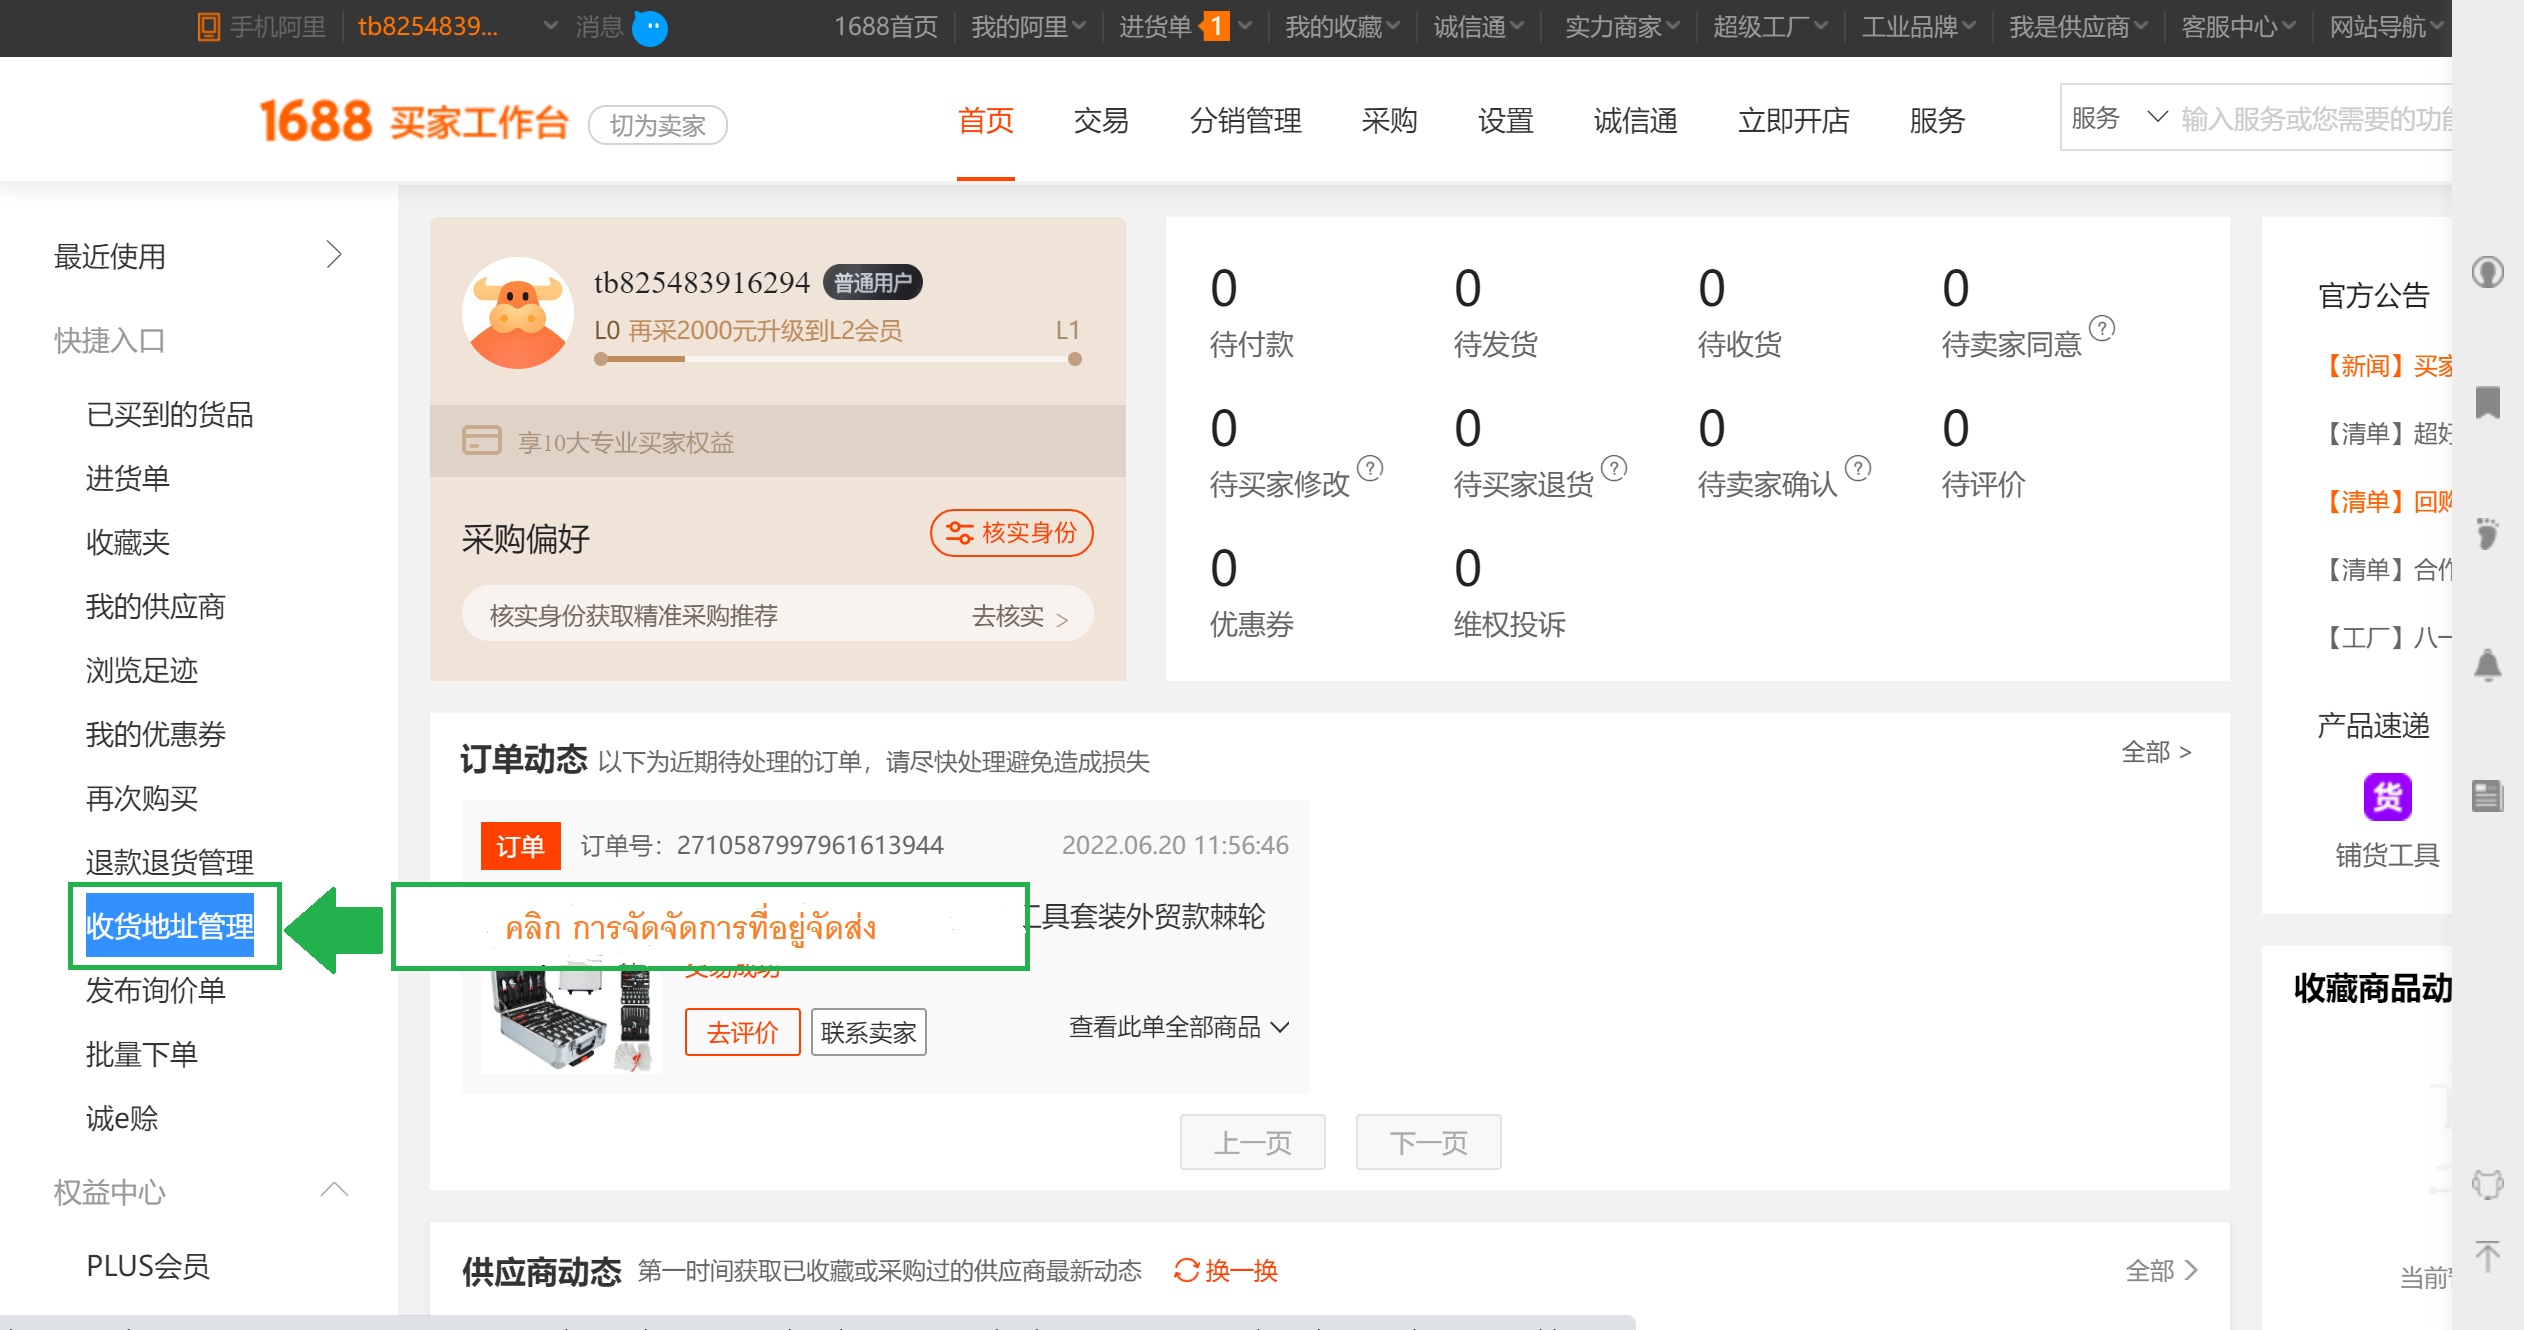Click the refresh icon beside 换一换
Screen dimensions: 2524x1330
(x=1186, y=1270)
